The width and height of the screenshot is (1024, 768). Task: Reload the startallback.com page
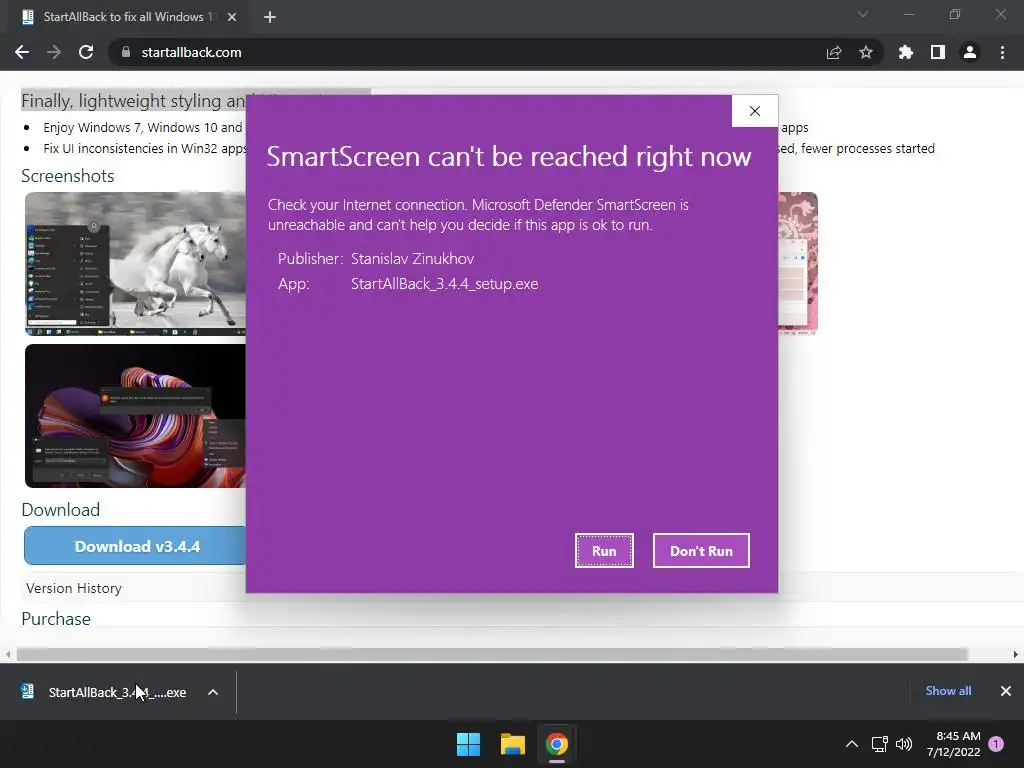click(86, 52)
